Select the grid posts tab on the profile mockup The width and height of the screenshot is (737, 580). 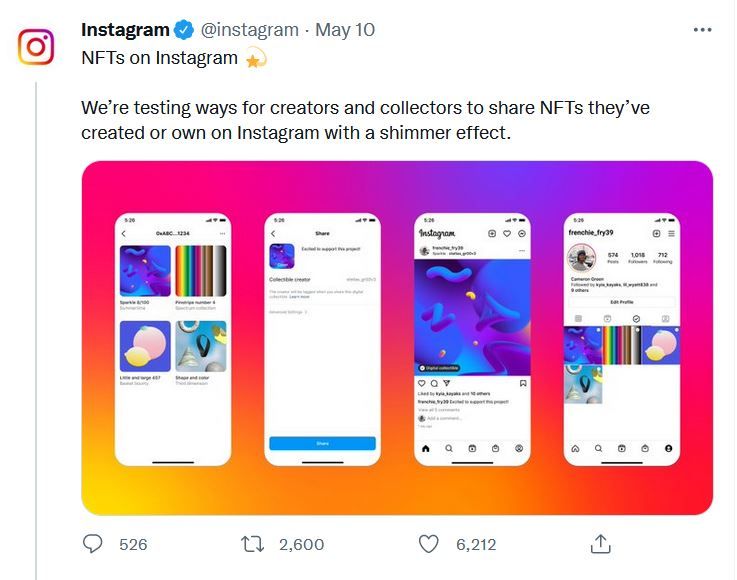point(577,319)
